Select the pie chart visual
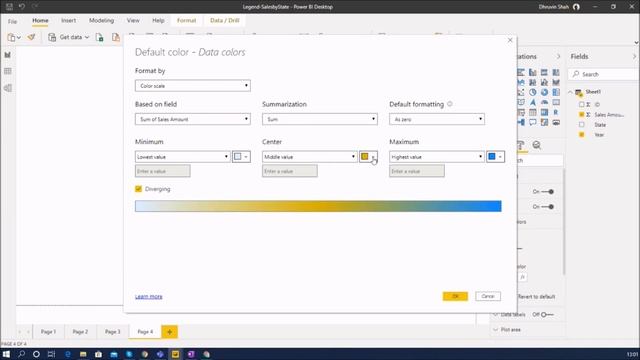The height and width of the screenshot is (360, 640). click(x=533, y=92)
